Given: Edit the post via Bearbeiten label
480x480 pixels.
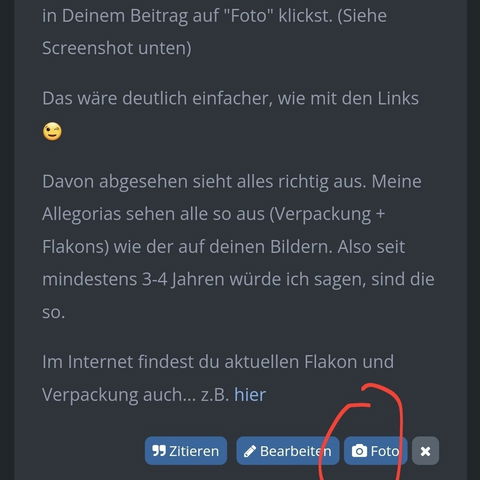Looking at the screenshot, I should 296,451.
